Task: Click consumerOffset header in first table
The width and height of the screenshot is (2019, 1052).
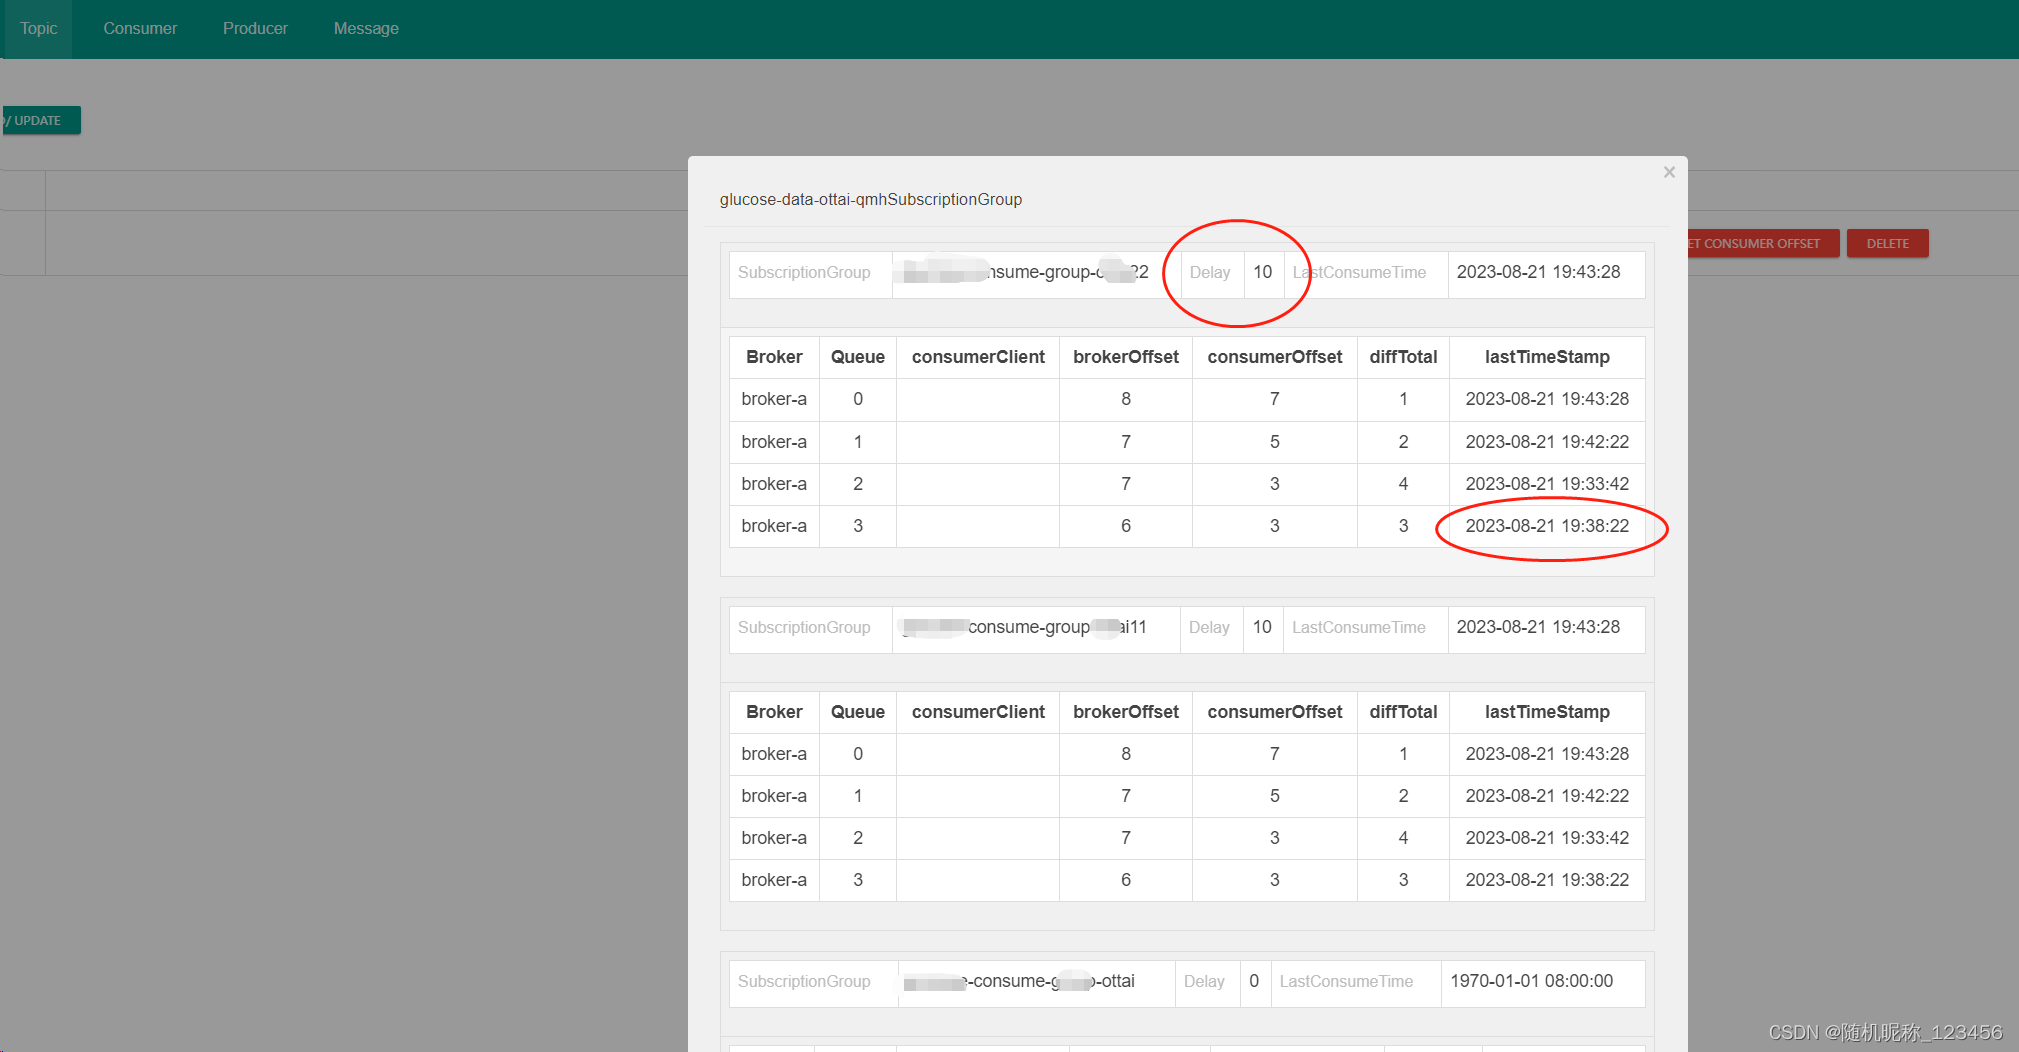Action: (1275, 357)
